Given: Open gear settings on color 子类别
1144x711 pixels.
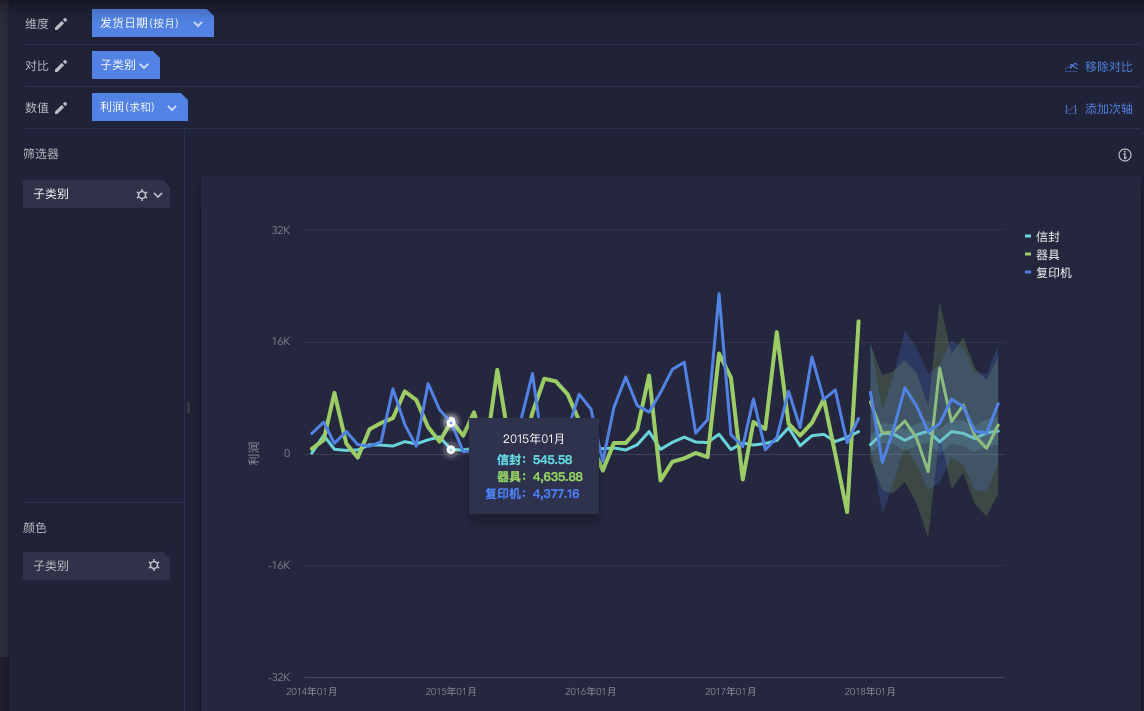Looking at the screenshot, I should tap(154, 565).
